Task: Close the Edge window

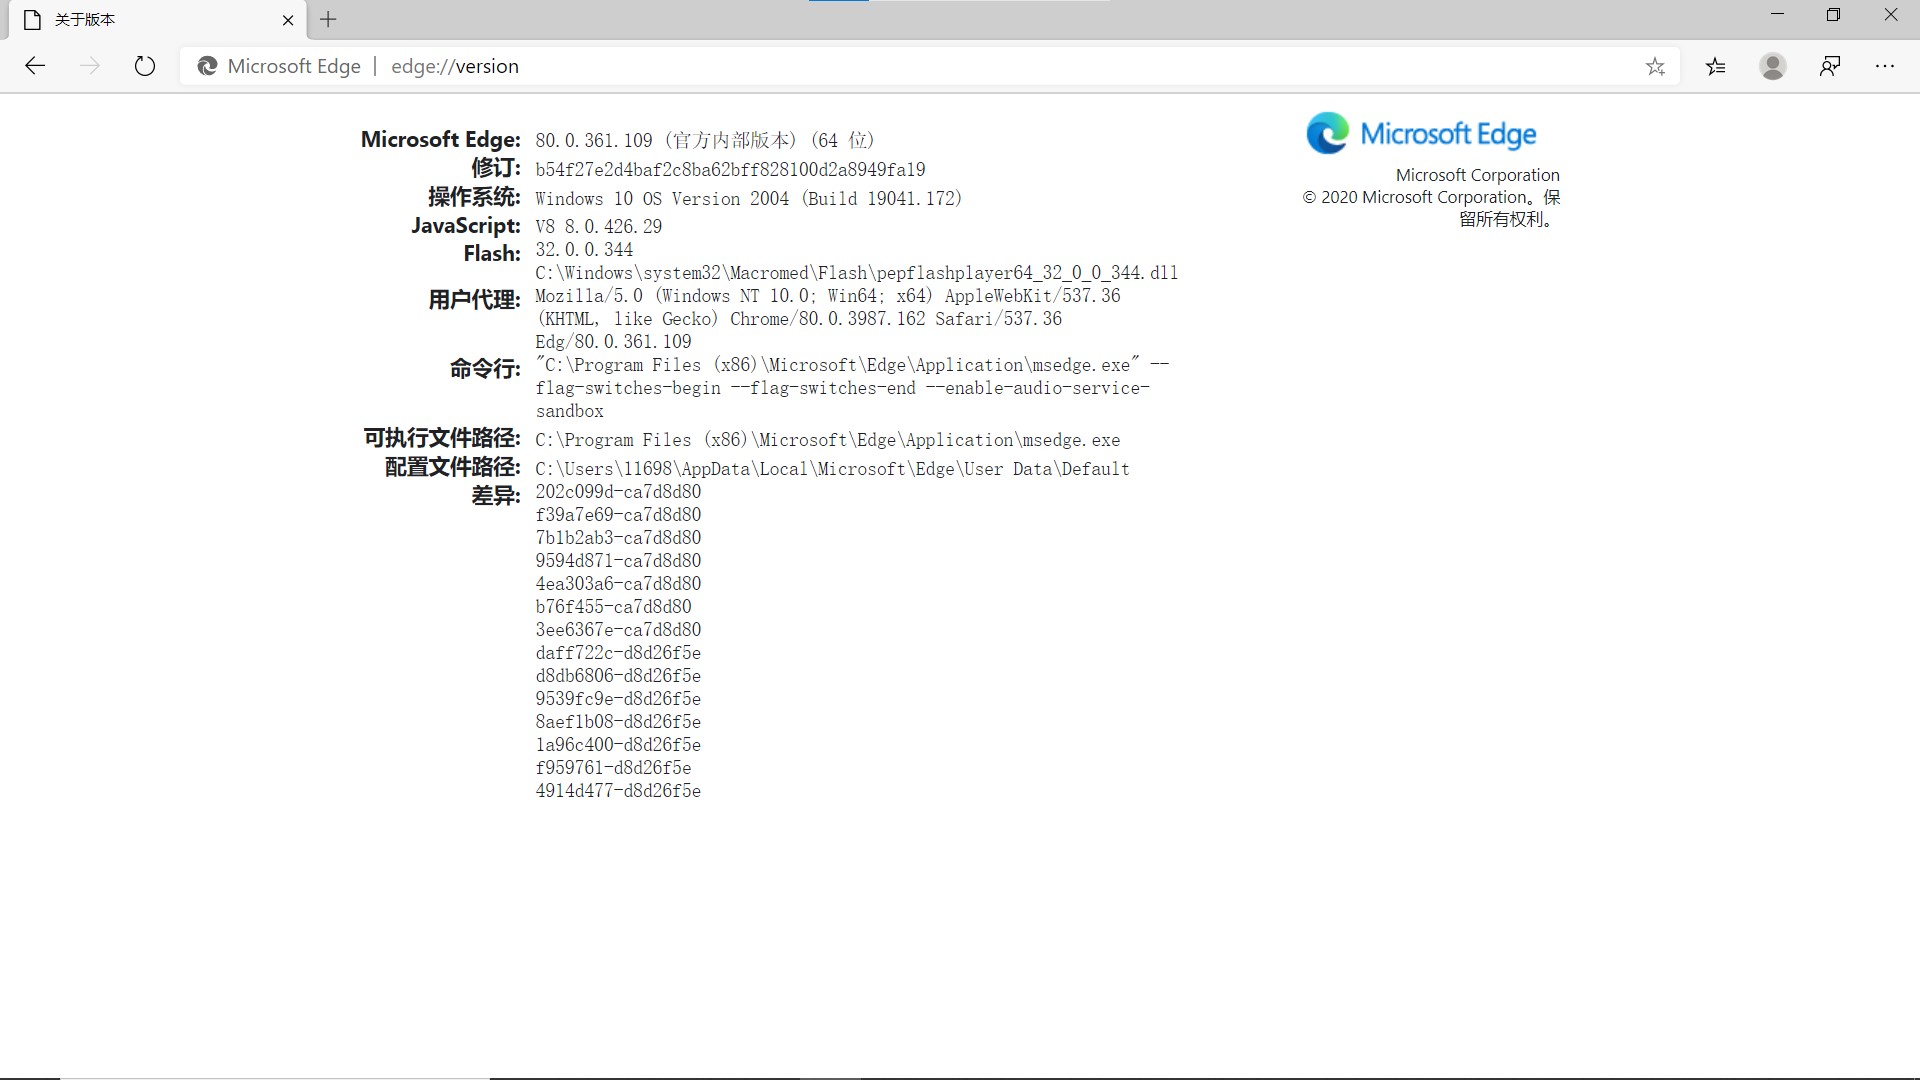Action: (x=1890, y=15)
